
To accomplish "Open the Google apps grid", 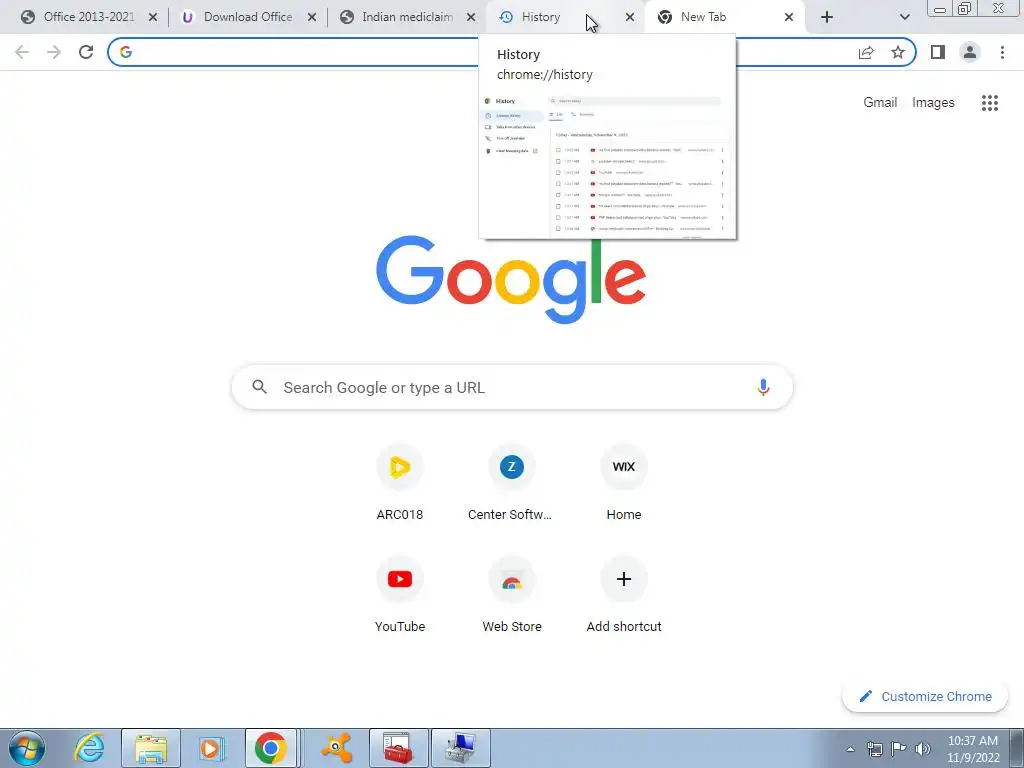I will coord(989,103).
